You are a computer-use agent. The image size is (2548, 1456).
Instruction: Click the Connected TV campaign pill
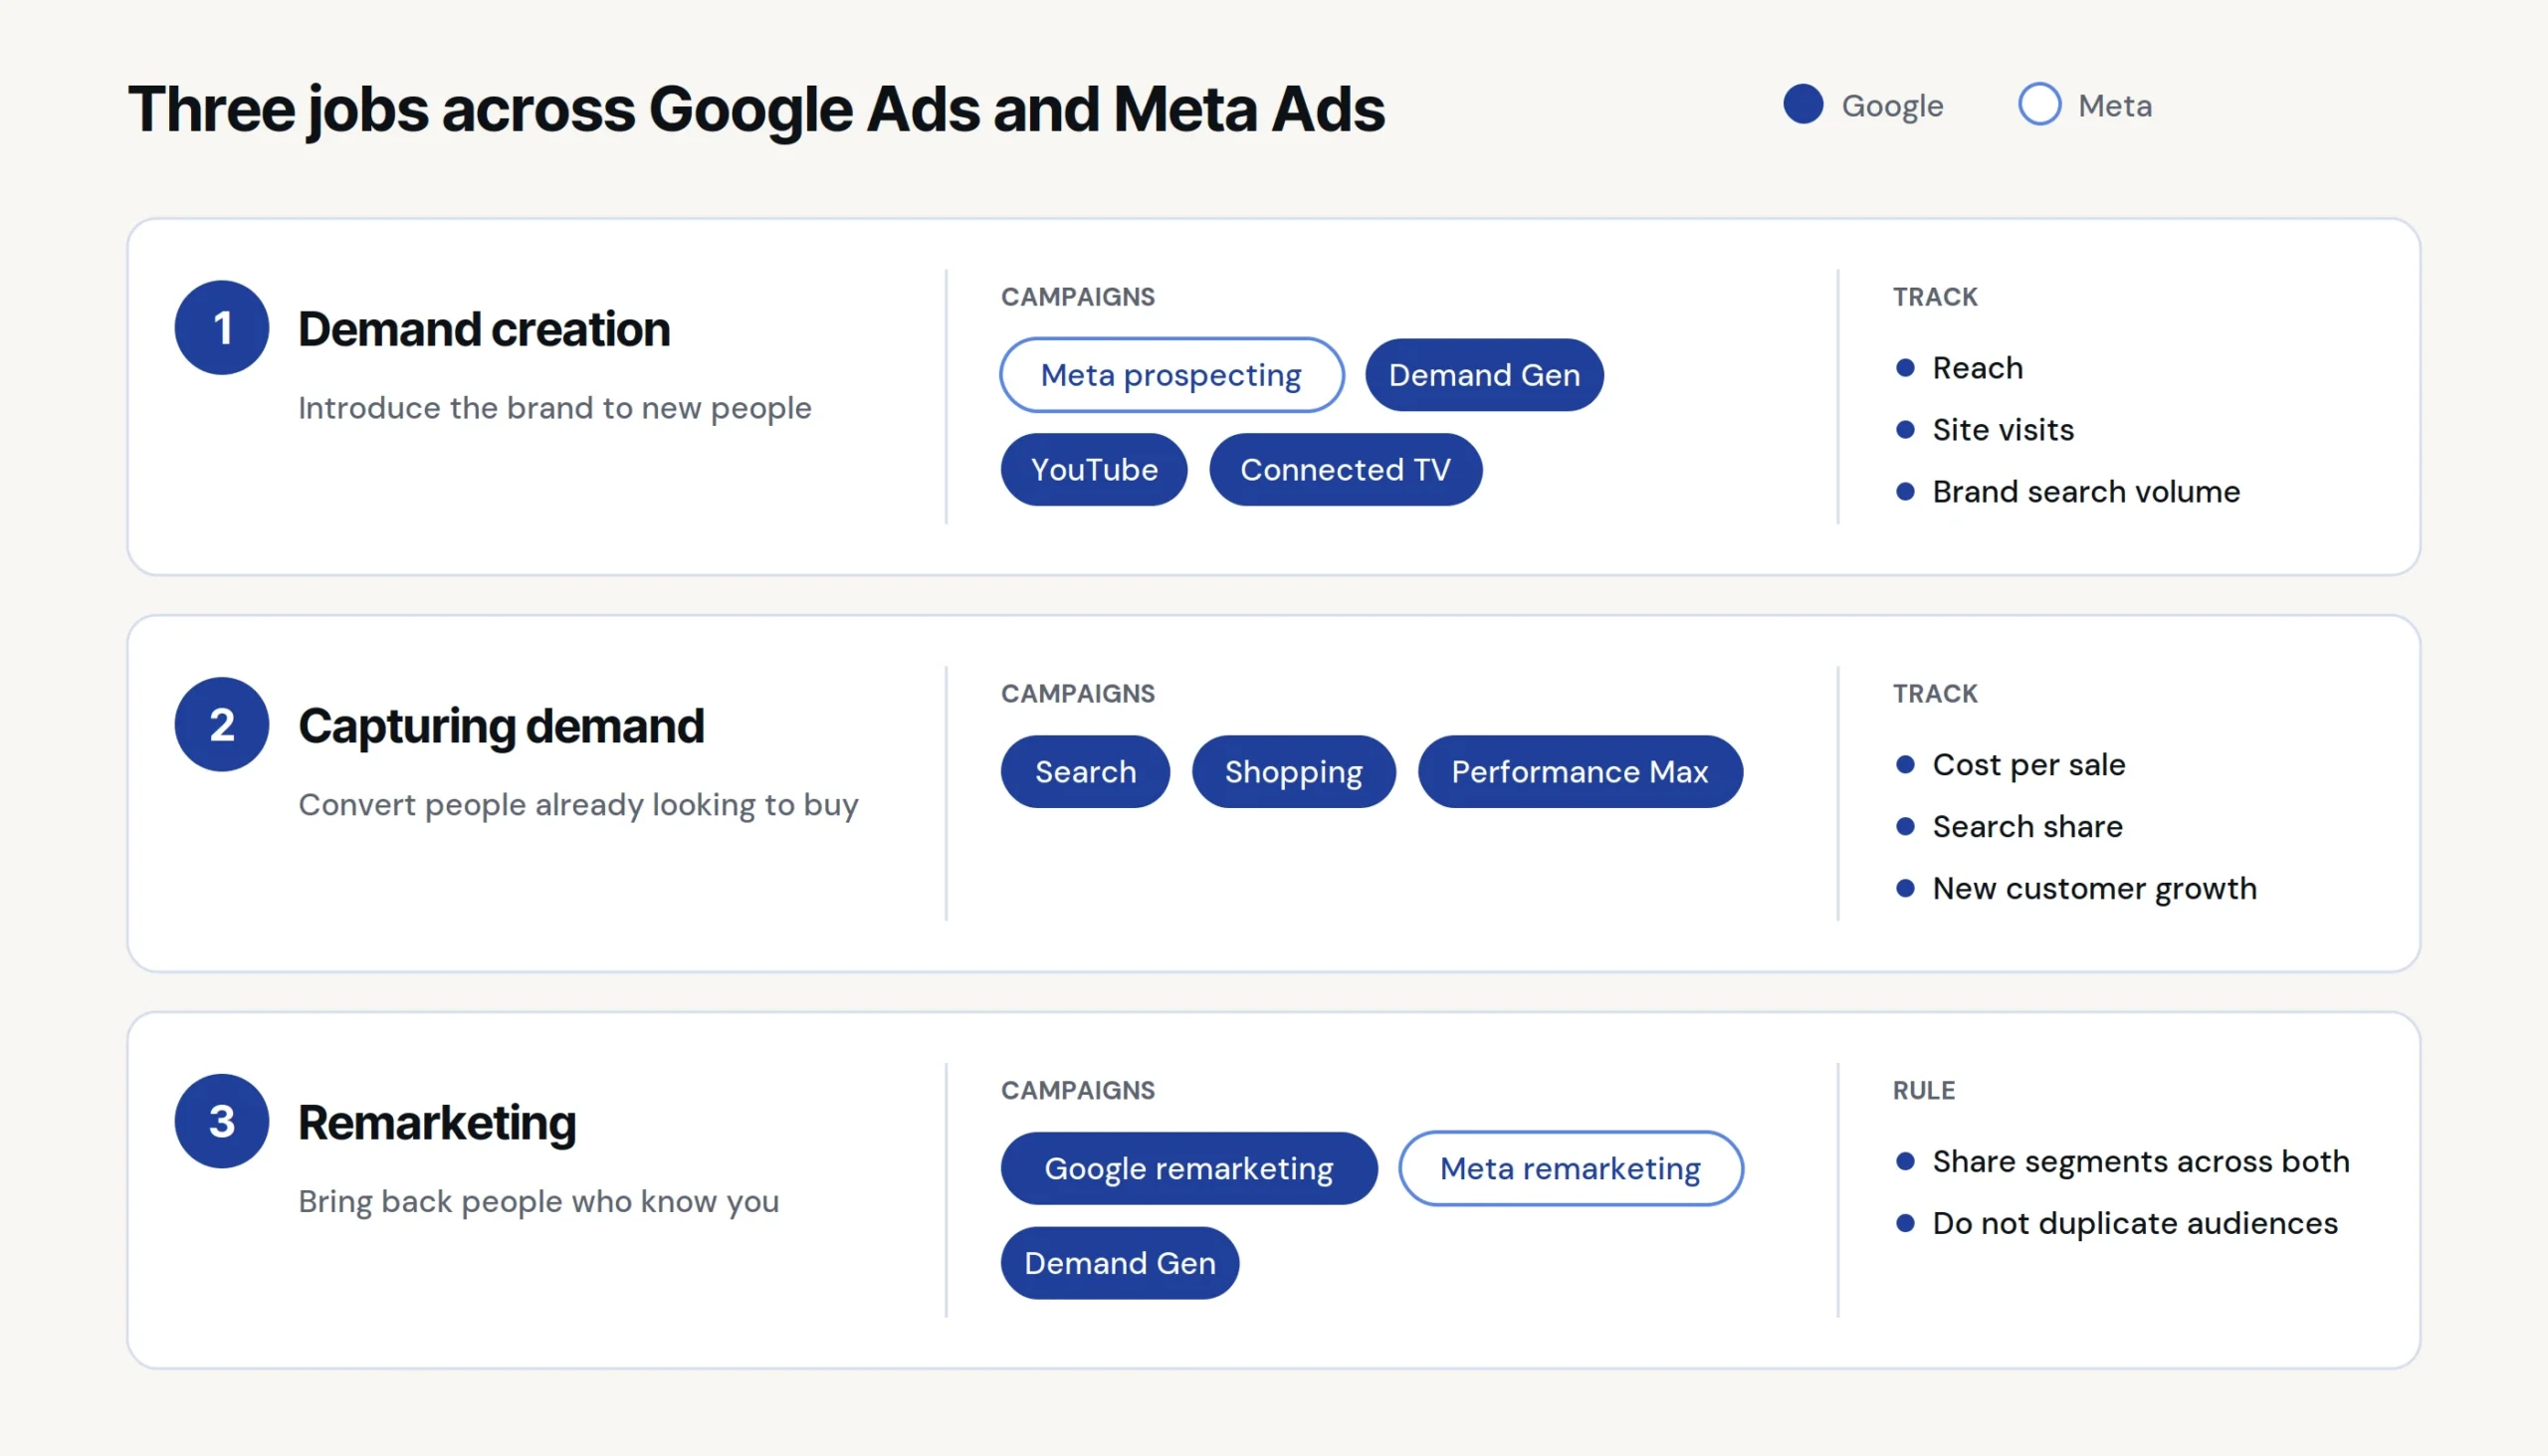point(1345,470)
